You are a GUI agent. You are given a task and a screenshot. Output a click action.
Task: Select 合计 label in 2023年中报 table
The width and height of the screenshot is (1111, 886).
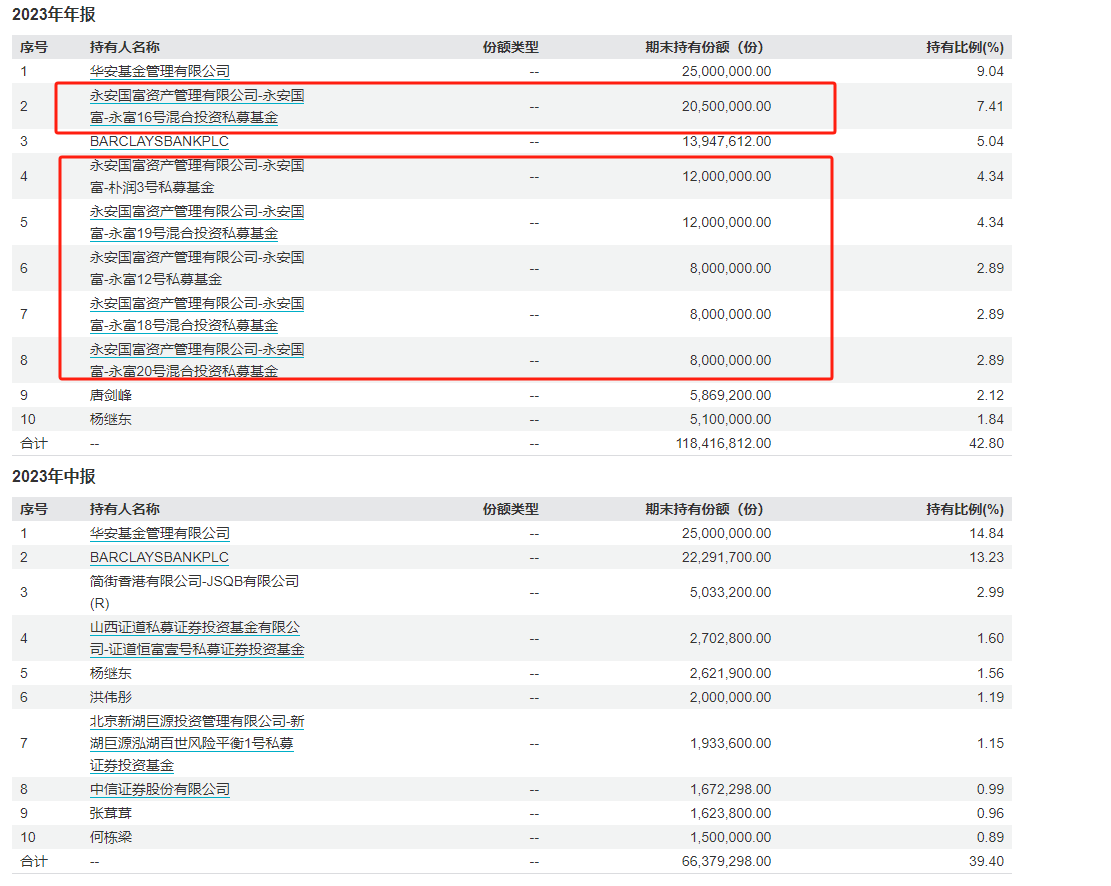tap(34, 862)
